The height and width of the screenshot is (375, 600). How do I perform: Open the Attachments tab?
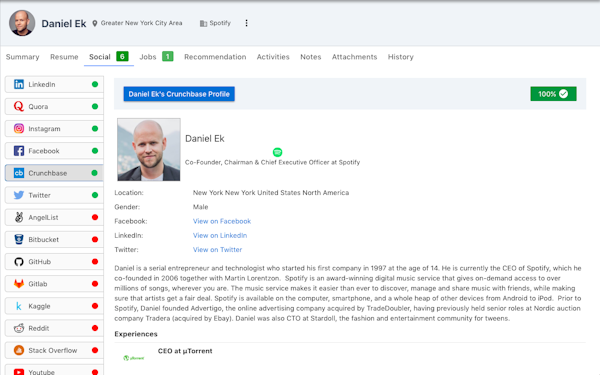[354, 57]
